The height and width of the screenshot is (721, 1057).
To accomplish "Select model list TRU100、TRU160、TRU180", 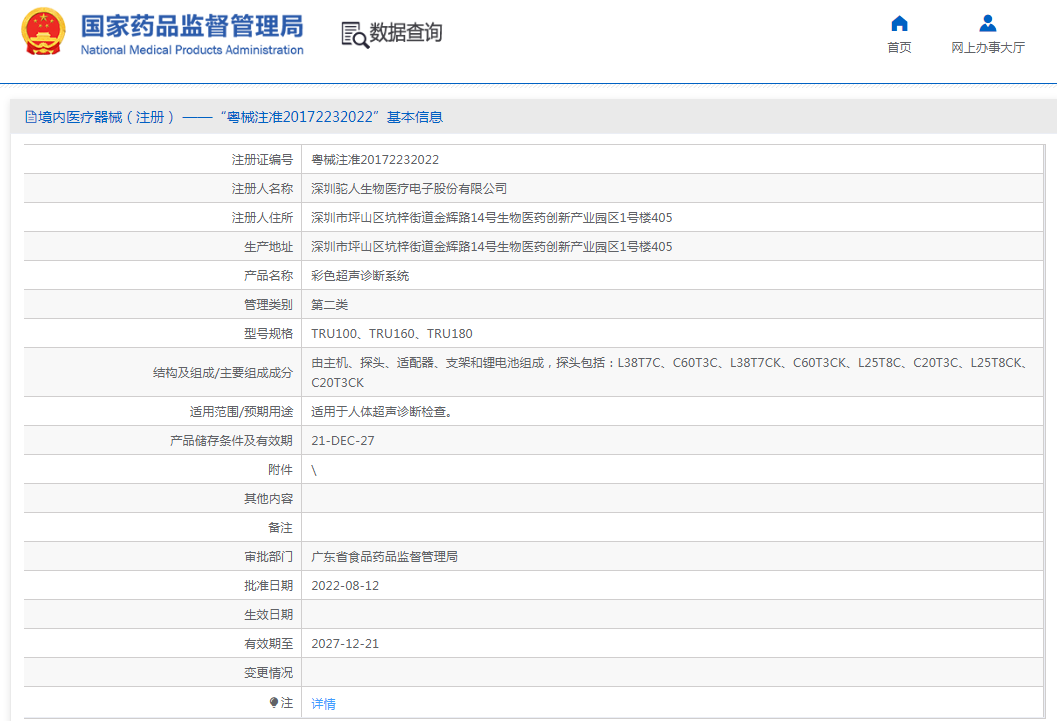I will coord(392,334).
